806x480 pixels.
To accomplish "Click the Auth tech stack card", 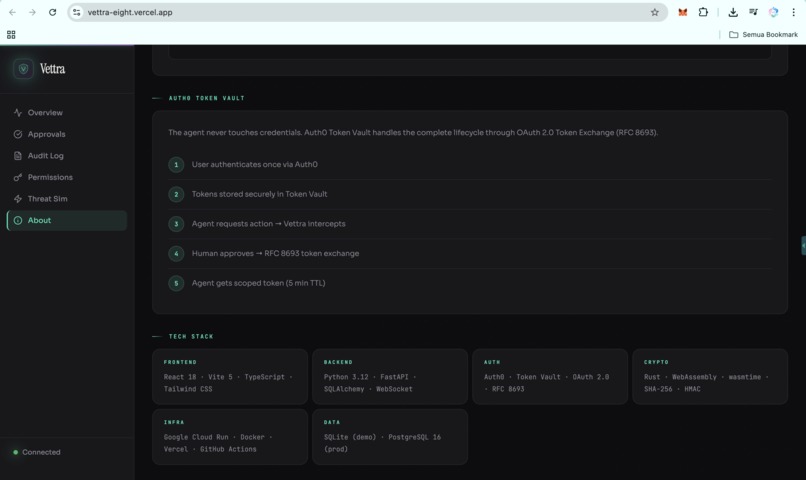I will point(550,377).
